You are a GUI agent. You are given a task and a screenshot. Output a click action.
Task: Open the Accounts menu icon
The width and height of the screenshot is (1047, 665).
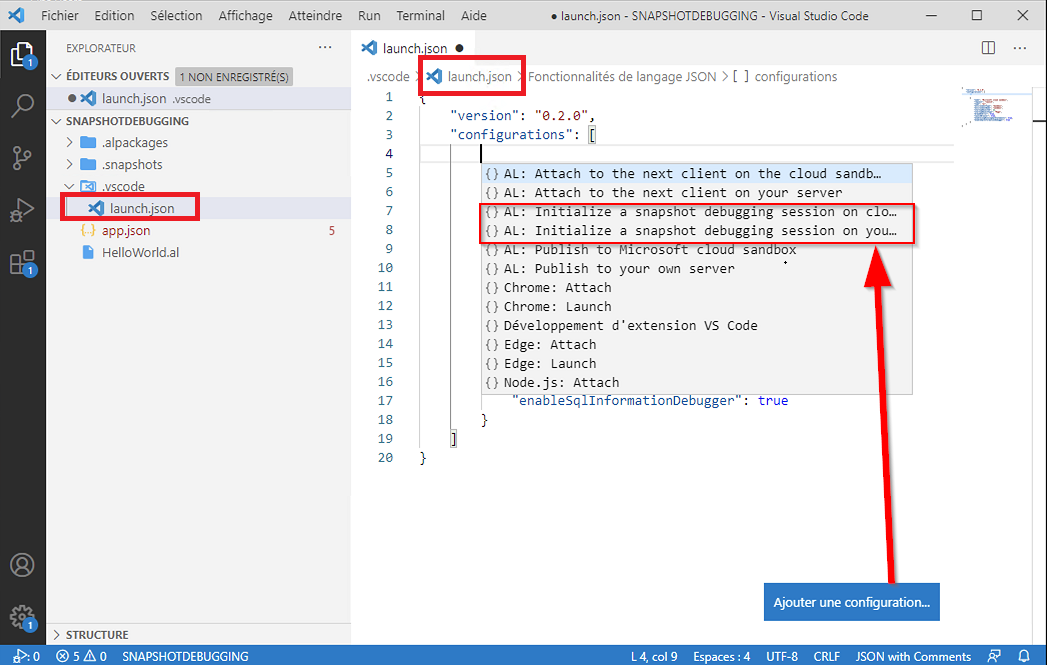click(x=22, y=565)
